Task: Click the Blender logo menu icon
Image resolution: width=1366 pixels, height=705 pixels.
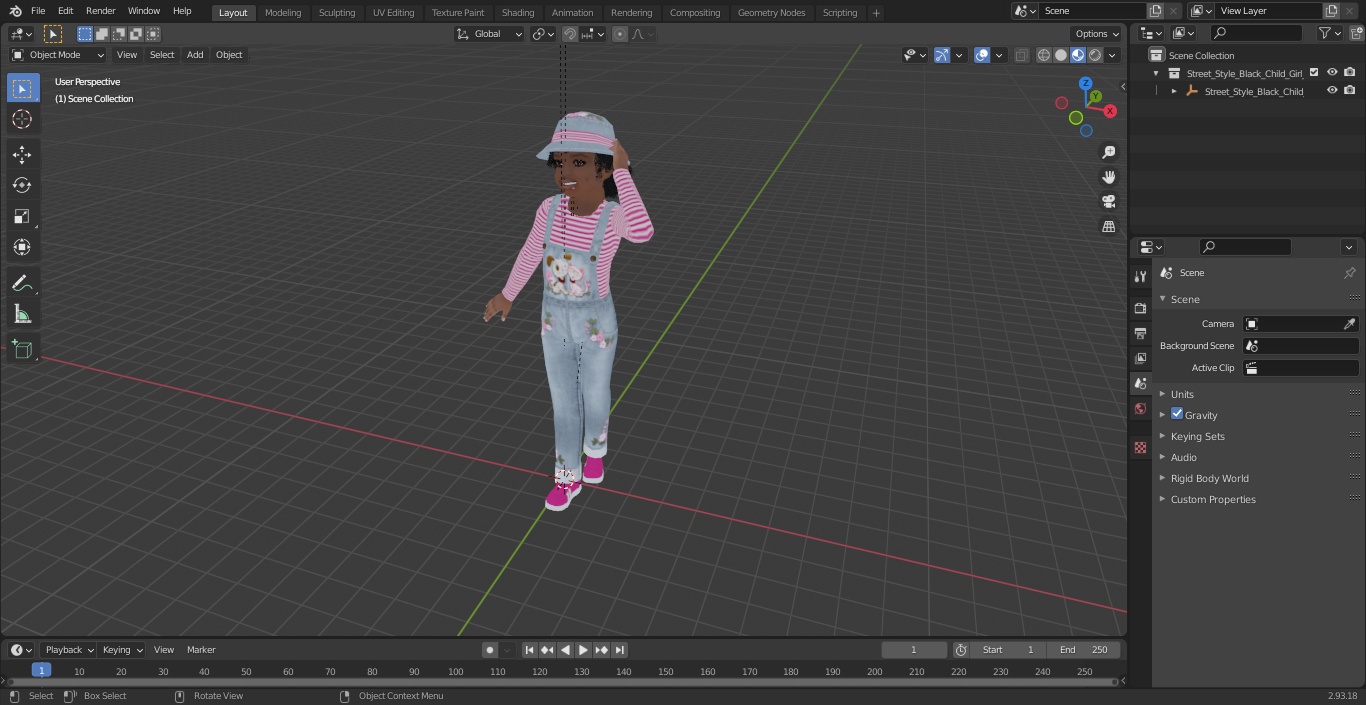Action: [x=15, y=11]
